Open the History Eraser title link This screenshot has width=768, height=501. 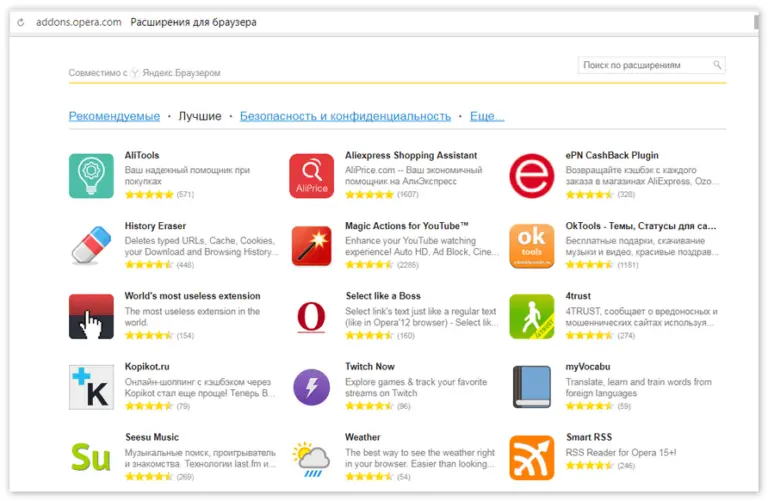pos(155,226)
